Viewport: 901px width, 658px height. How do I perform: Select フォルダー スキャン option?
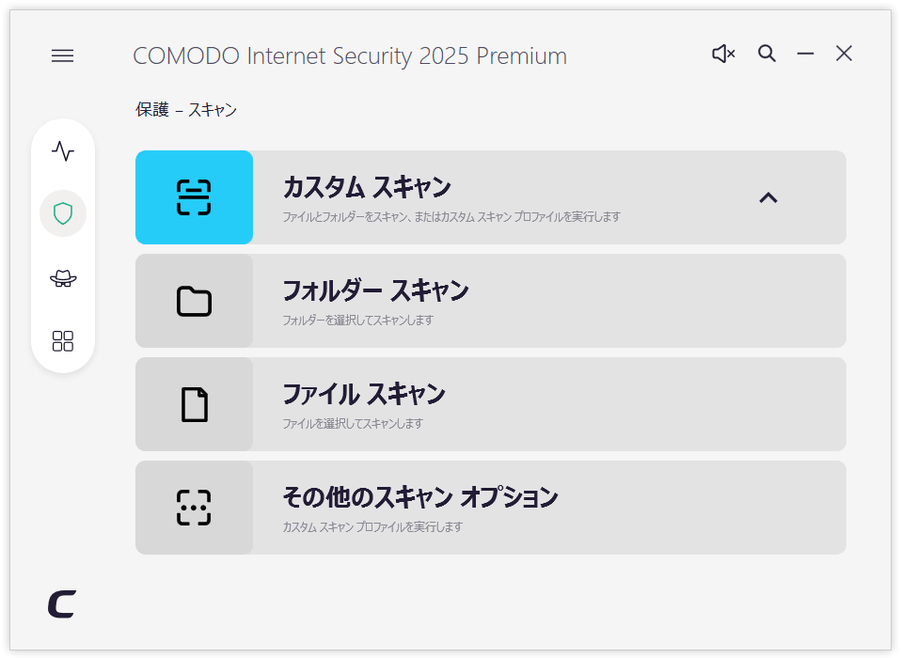(491, 301)
